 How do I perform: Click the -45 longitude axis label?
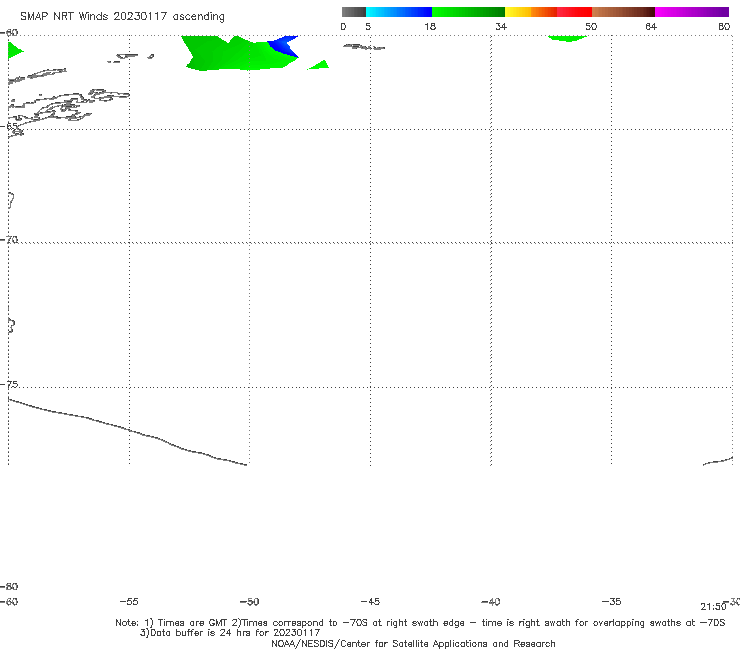point(370,602)
